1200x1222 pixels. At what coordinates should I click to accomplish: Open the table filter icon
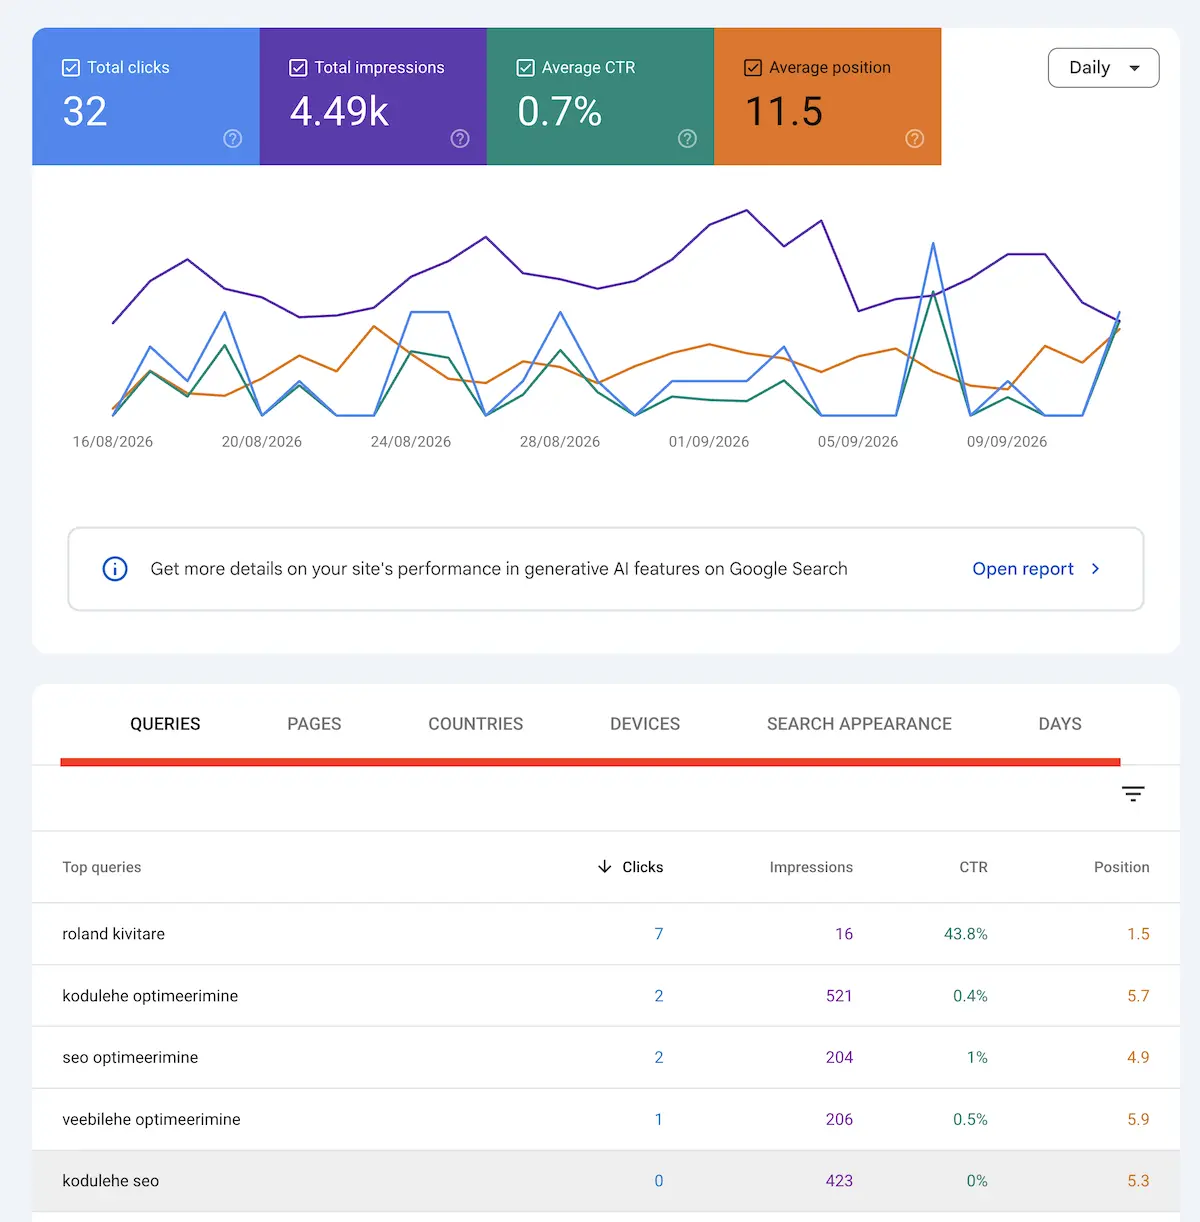[x=1133, y=794]
